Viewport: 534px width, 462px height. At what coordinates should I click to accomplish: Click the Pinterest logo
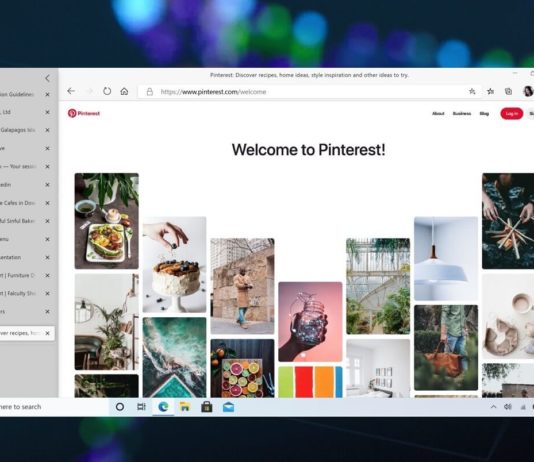(x=84, y=113)
